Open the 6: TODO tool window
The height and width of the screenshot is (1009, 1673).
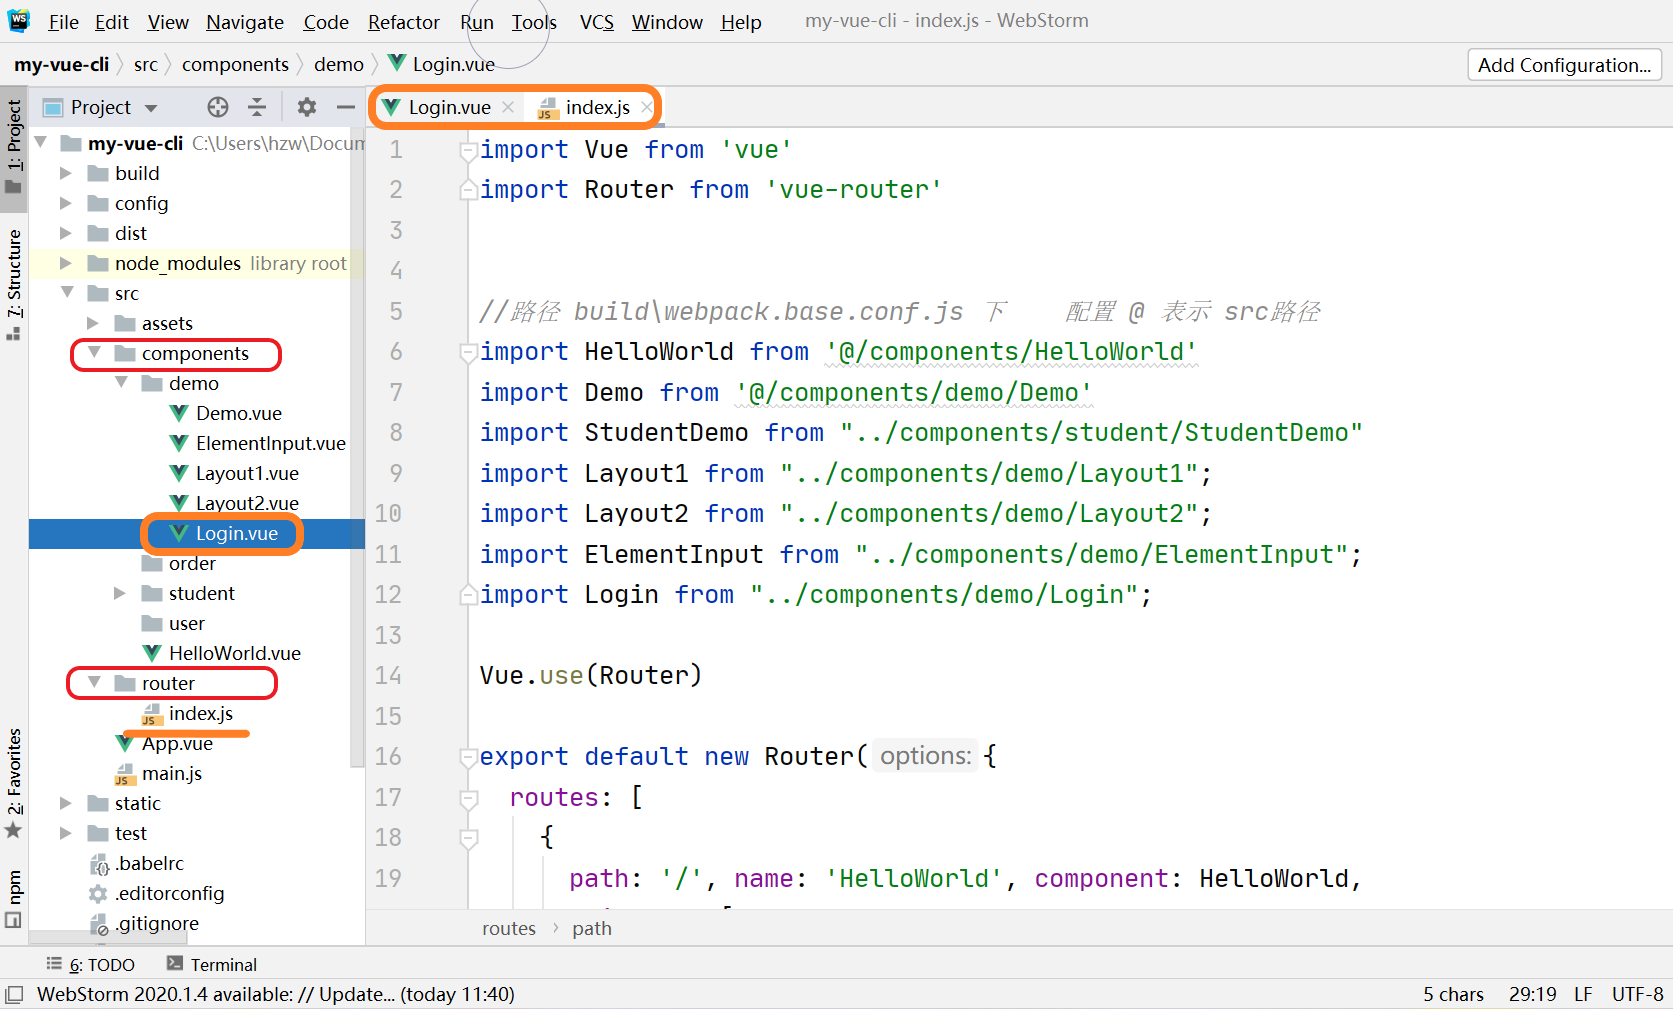point(91,964)
